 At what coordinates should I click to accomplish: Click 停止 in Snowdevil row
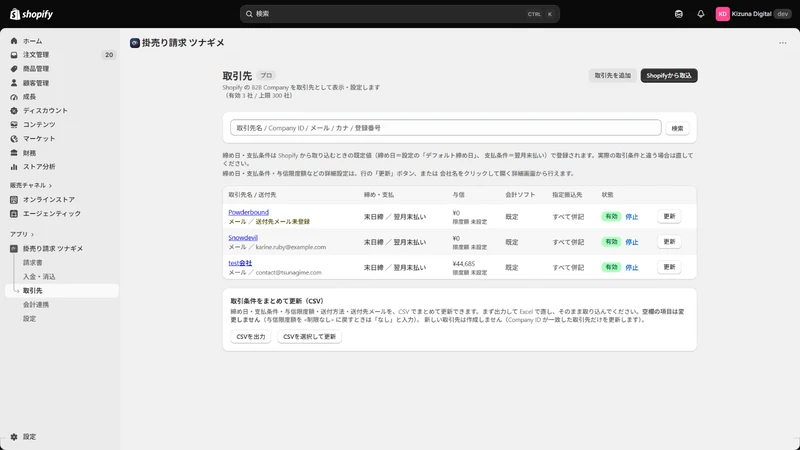pyautogui.click(x=632, y=242)
